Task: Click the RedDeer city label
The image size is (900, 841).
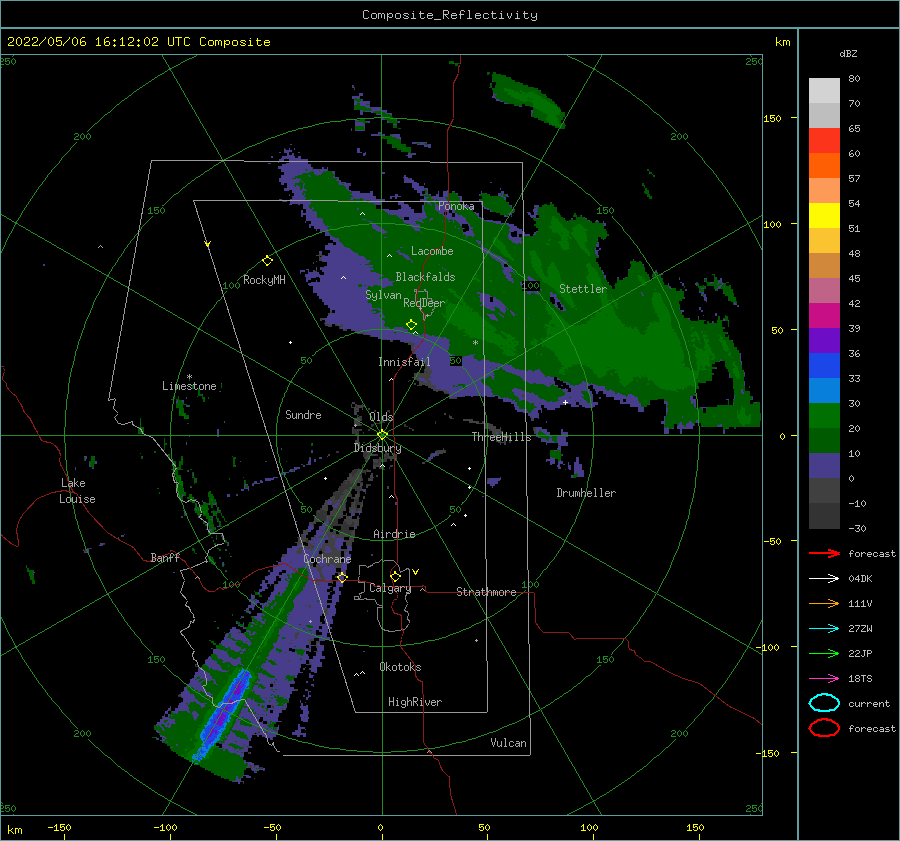Action: [x=424, y=303]
